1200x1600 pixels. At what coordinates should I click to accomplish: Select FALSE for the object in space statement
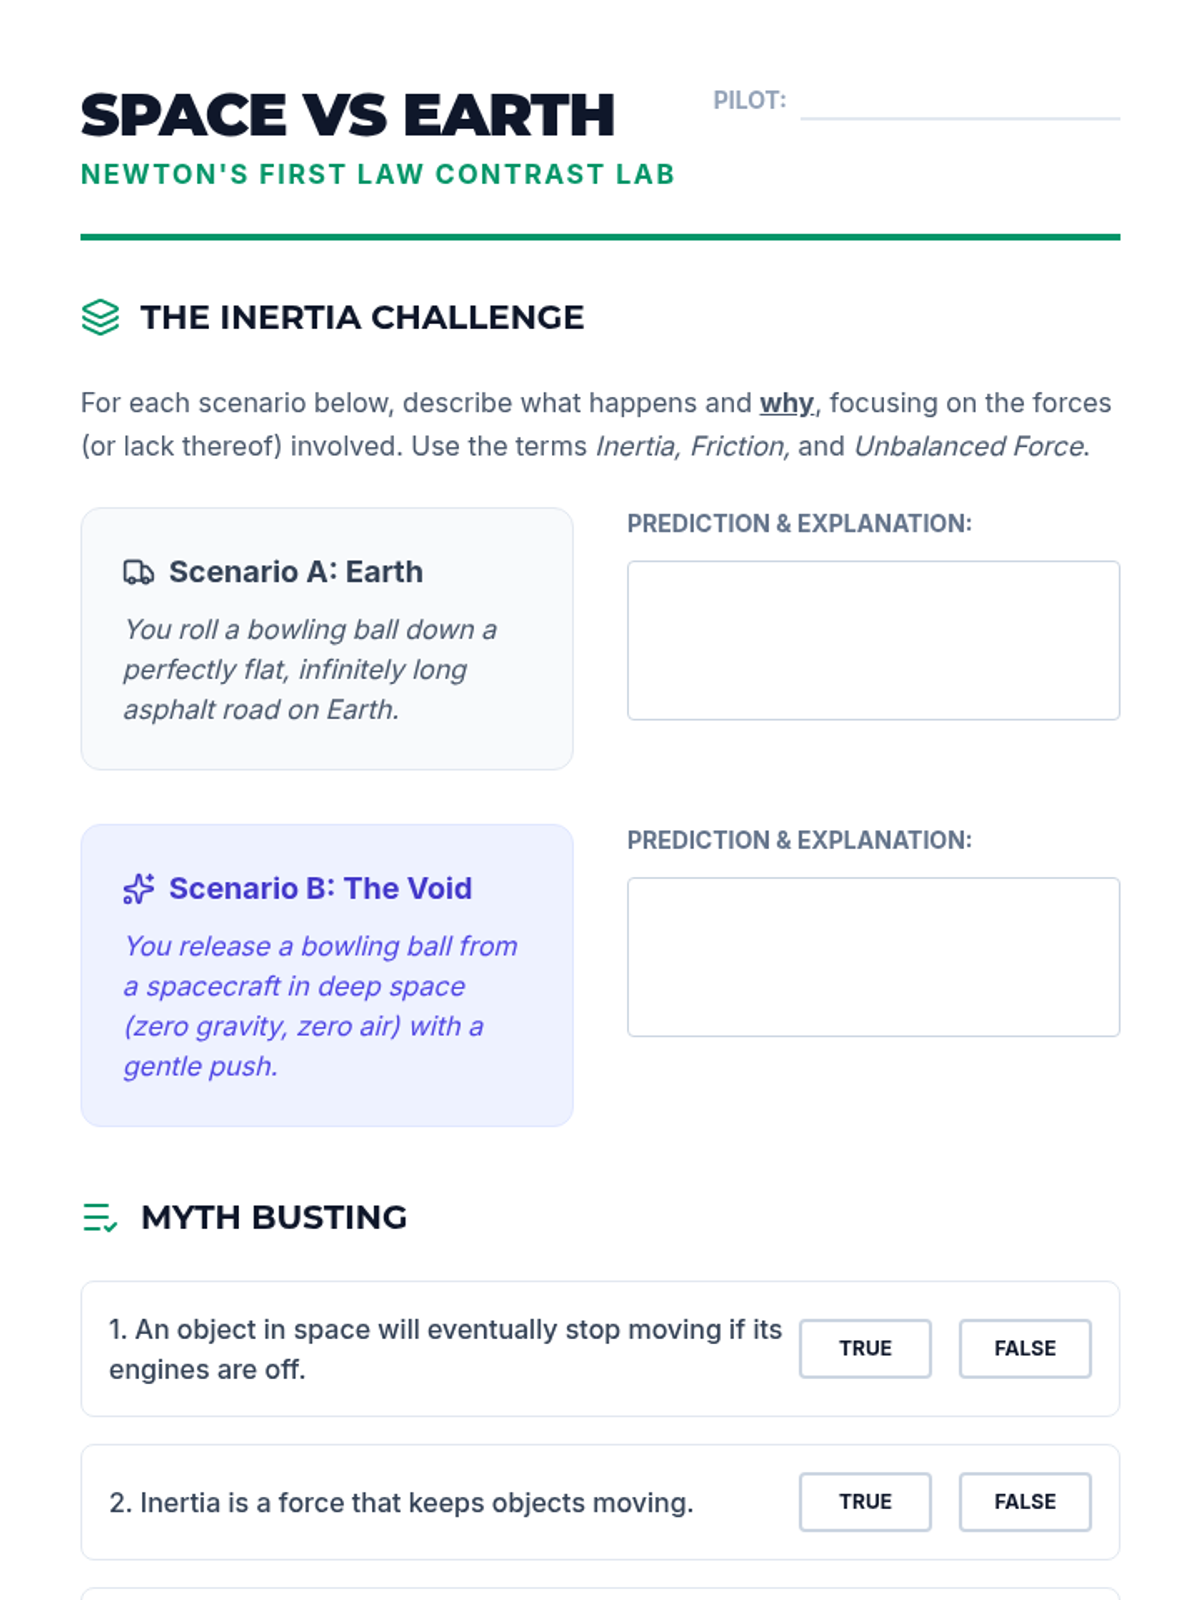pos(1025,1348)
